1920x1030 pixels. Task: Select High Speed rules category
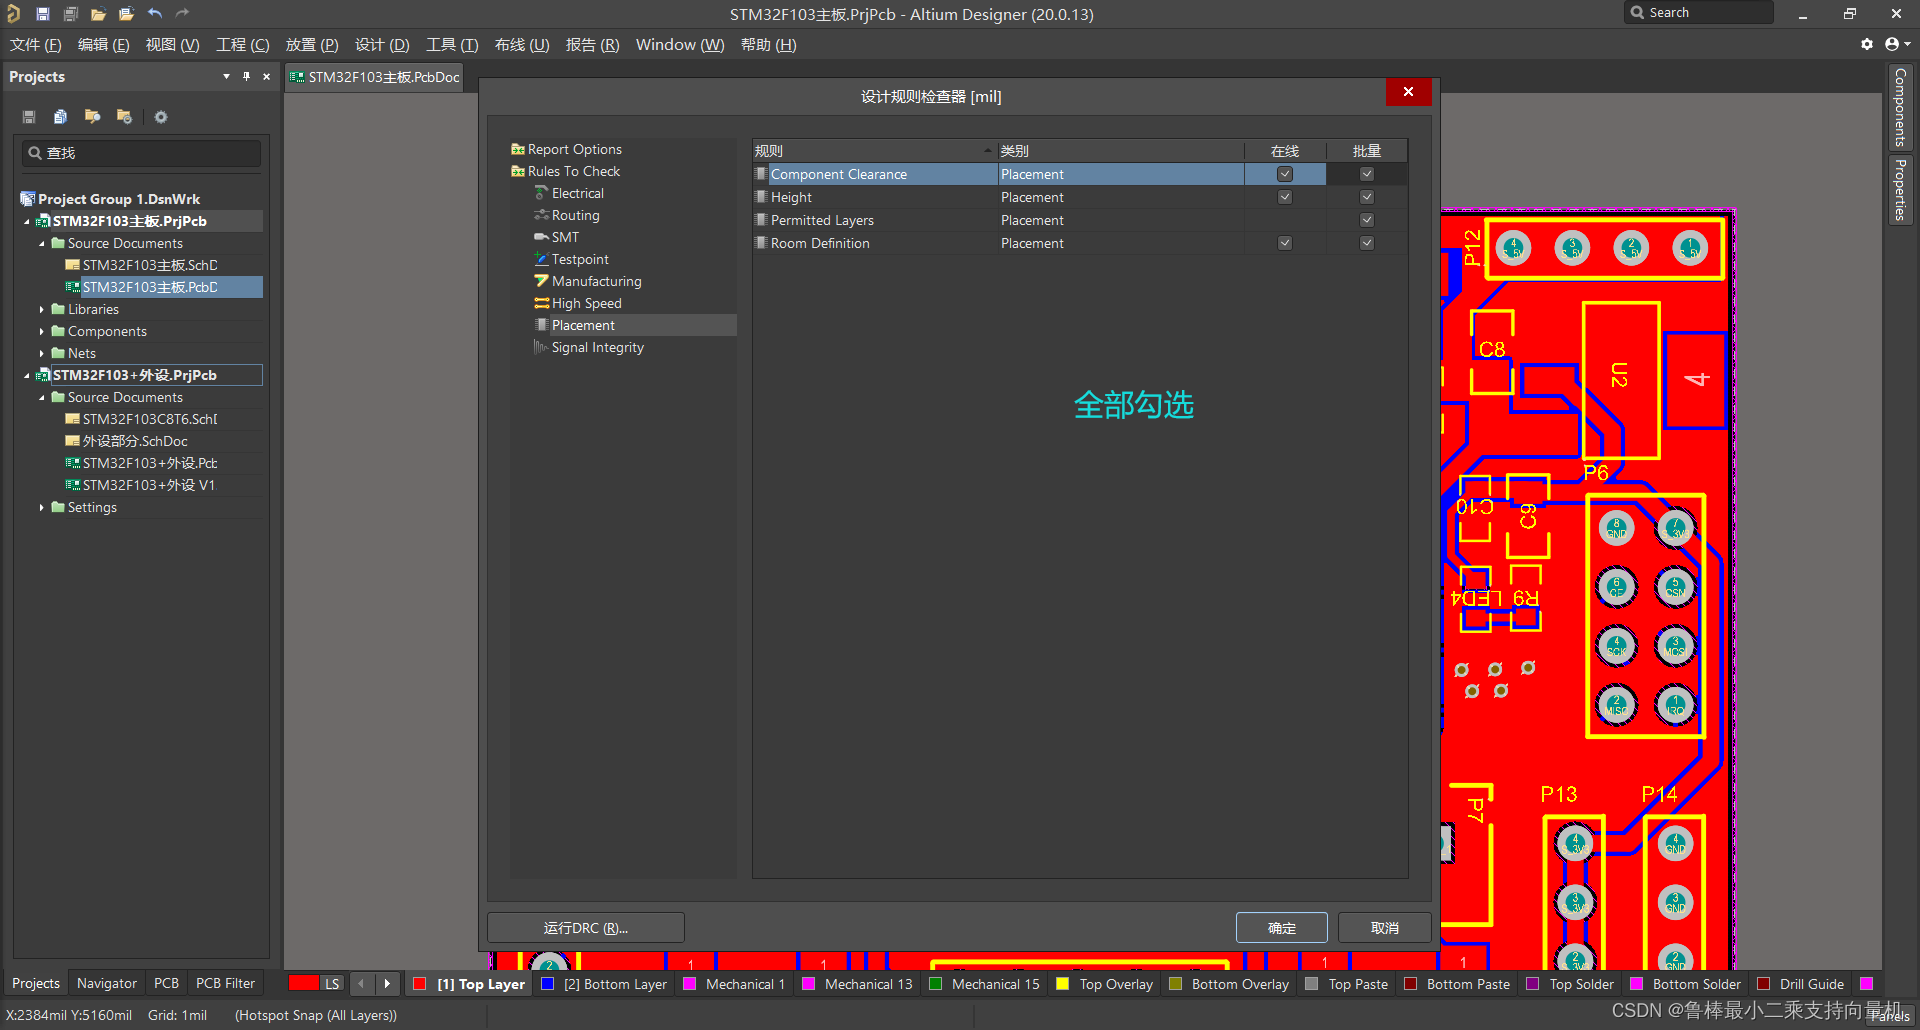[586, 303]
